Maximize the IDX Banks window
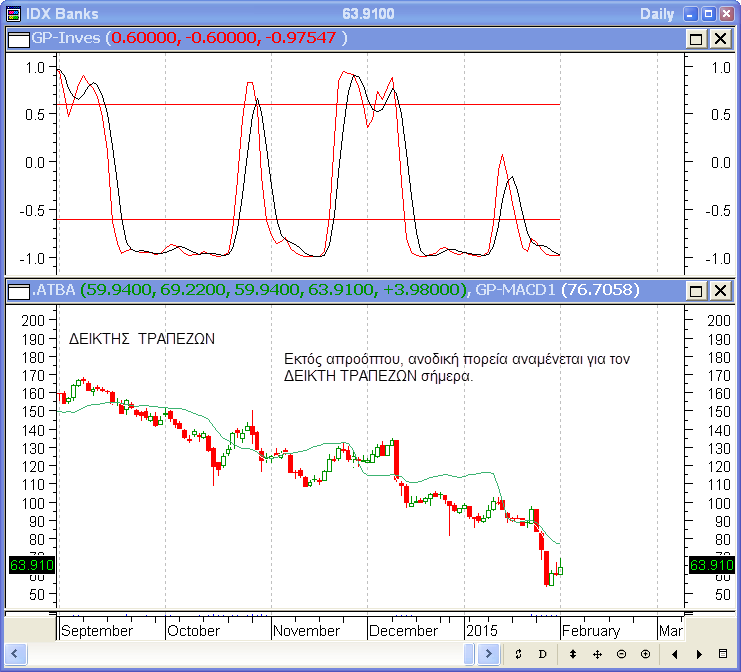Image resolution: width=741 pixels, height=672 pixels. 708,14
